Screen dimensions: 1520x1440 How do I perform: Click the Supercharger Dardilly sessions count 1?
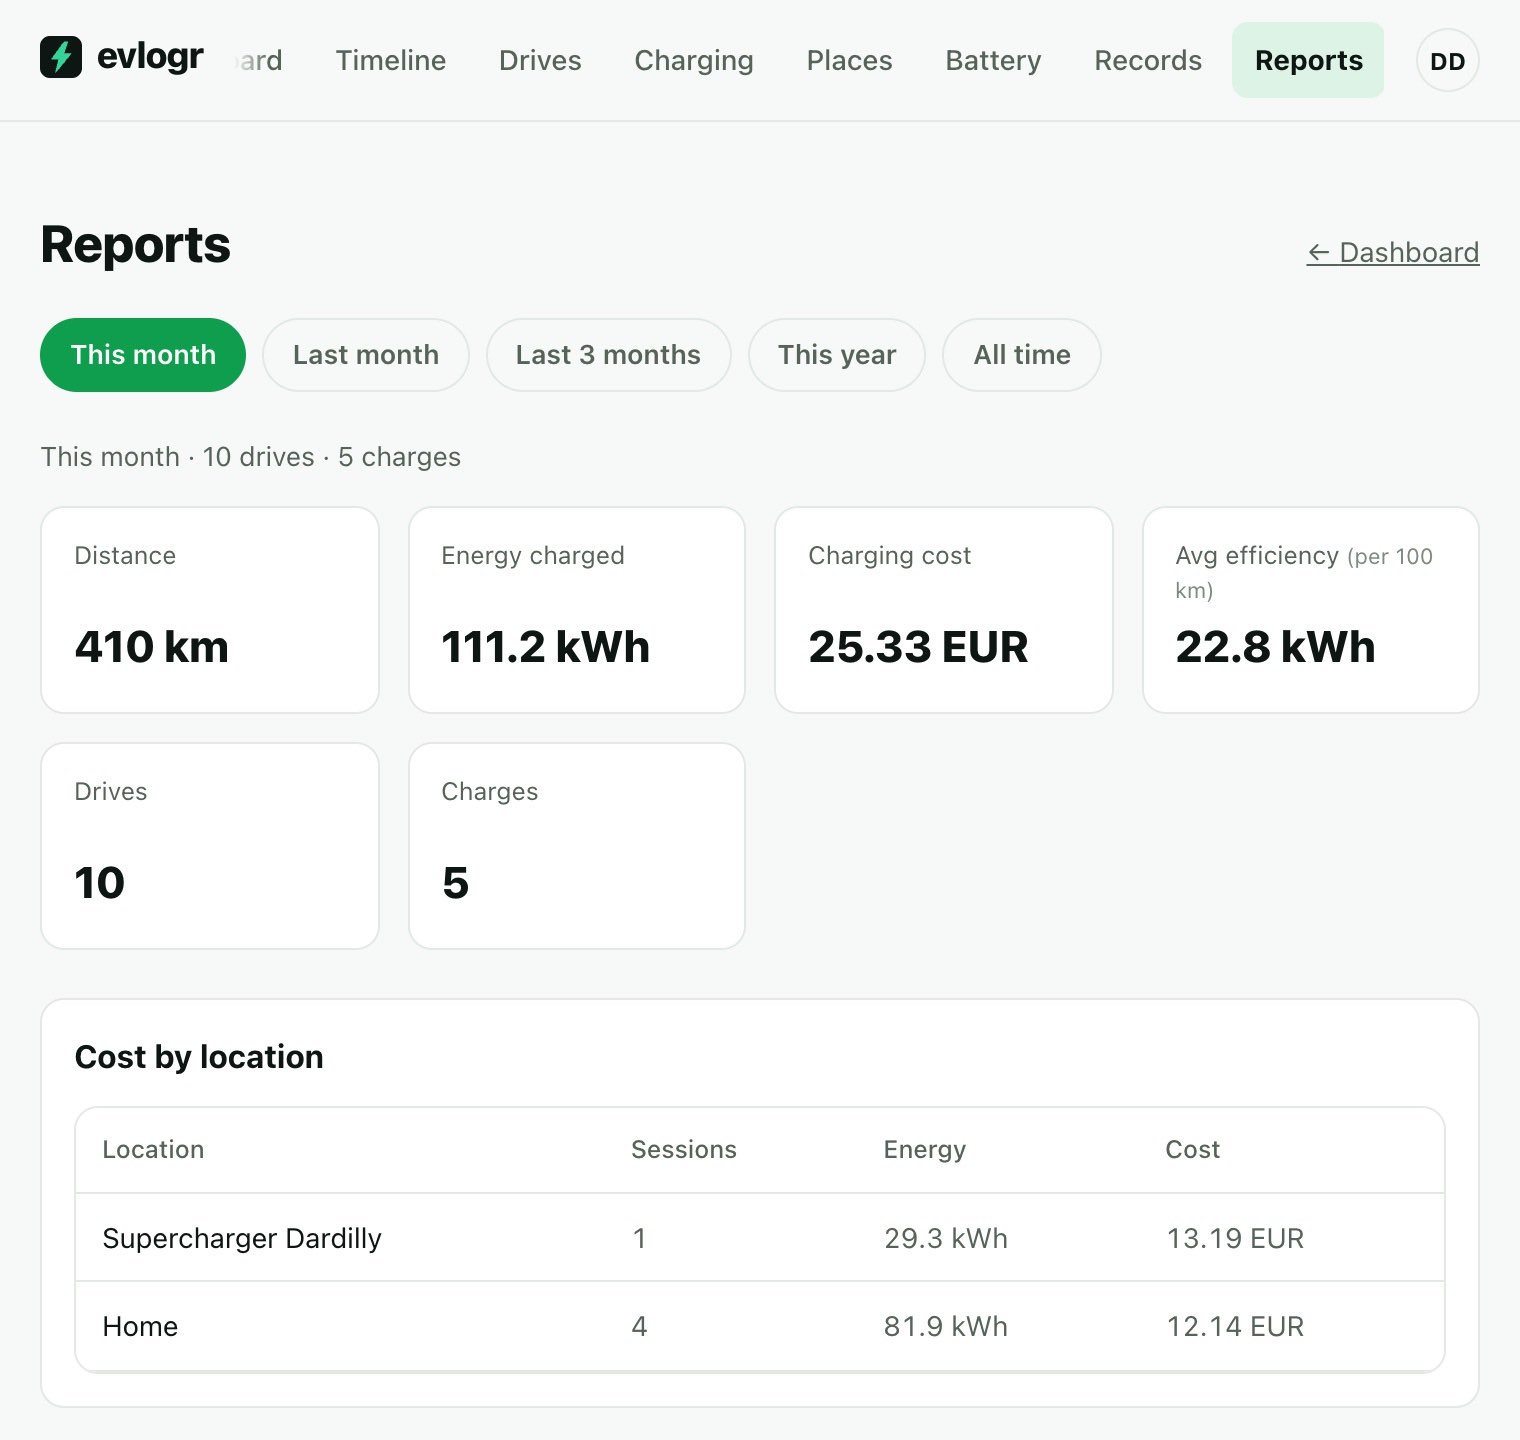tap(639, 1238)
